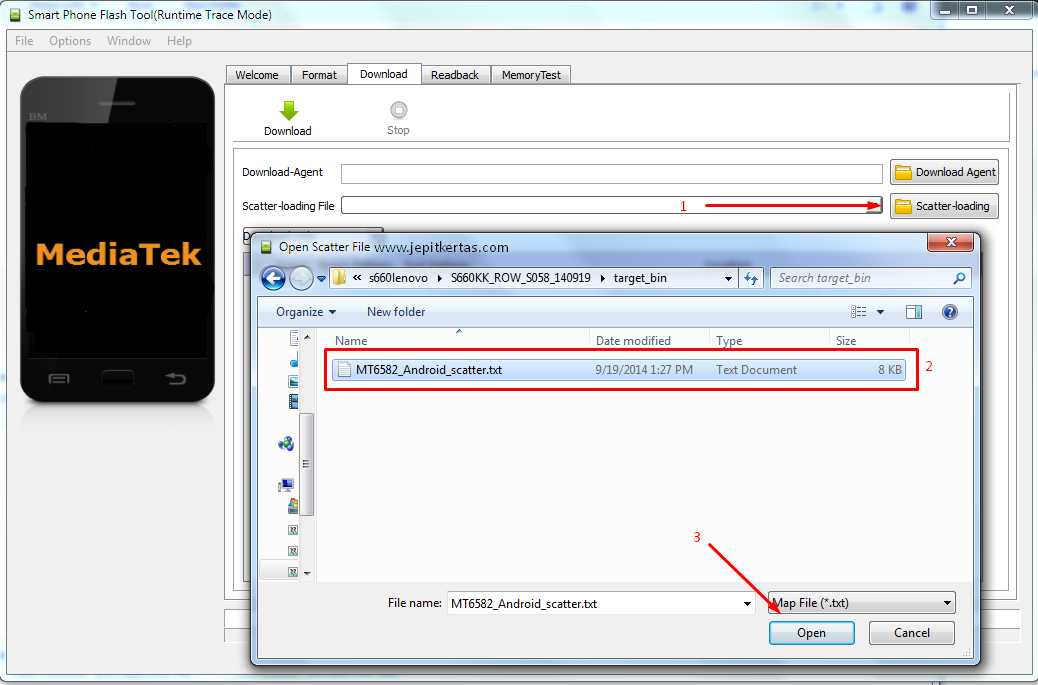This screenshot has width=1038, height=685.
Task: Click the Cancel button
Action: click(912, 633)
